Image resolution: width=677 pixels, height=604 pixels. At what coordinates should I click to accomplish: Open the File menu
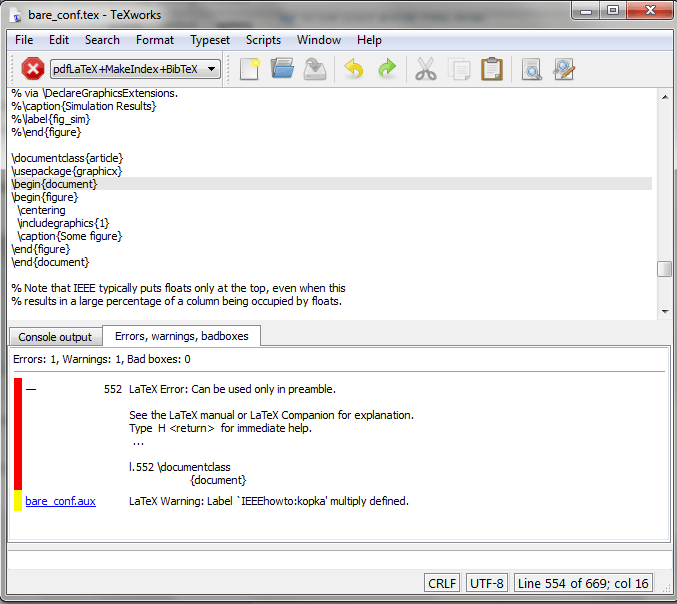click(24, 40)
